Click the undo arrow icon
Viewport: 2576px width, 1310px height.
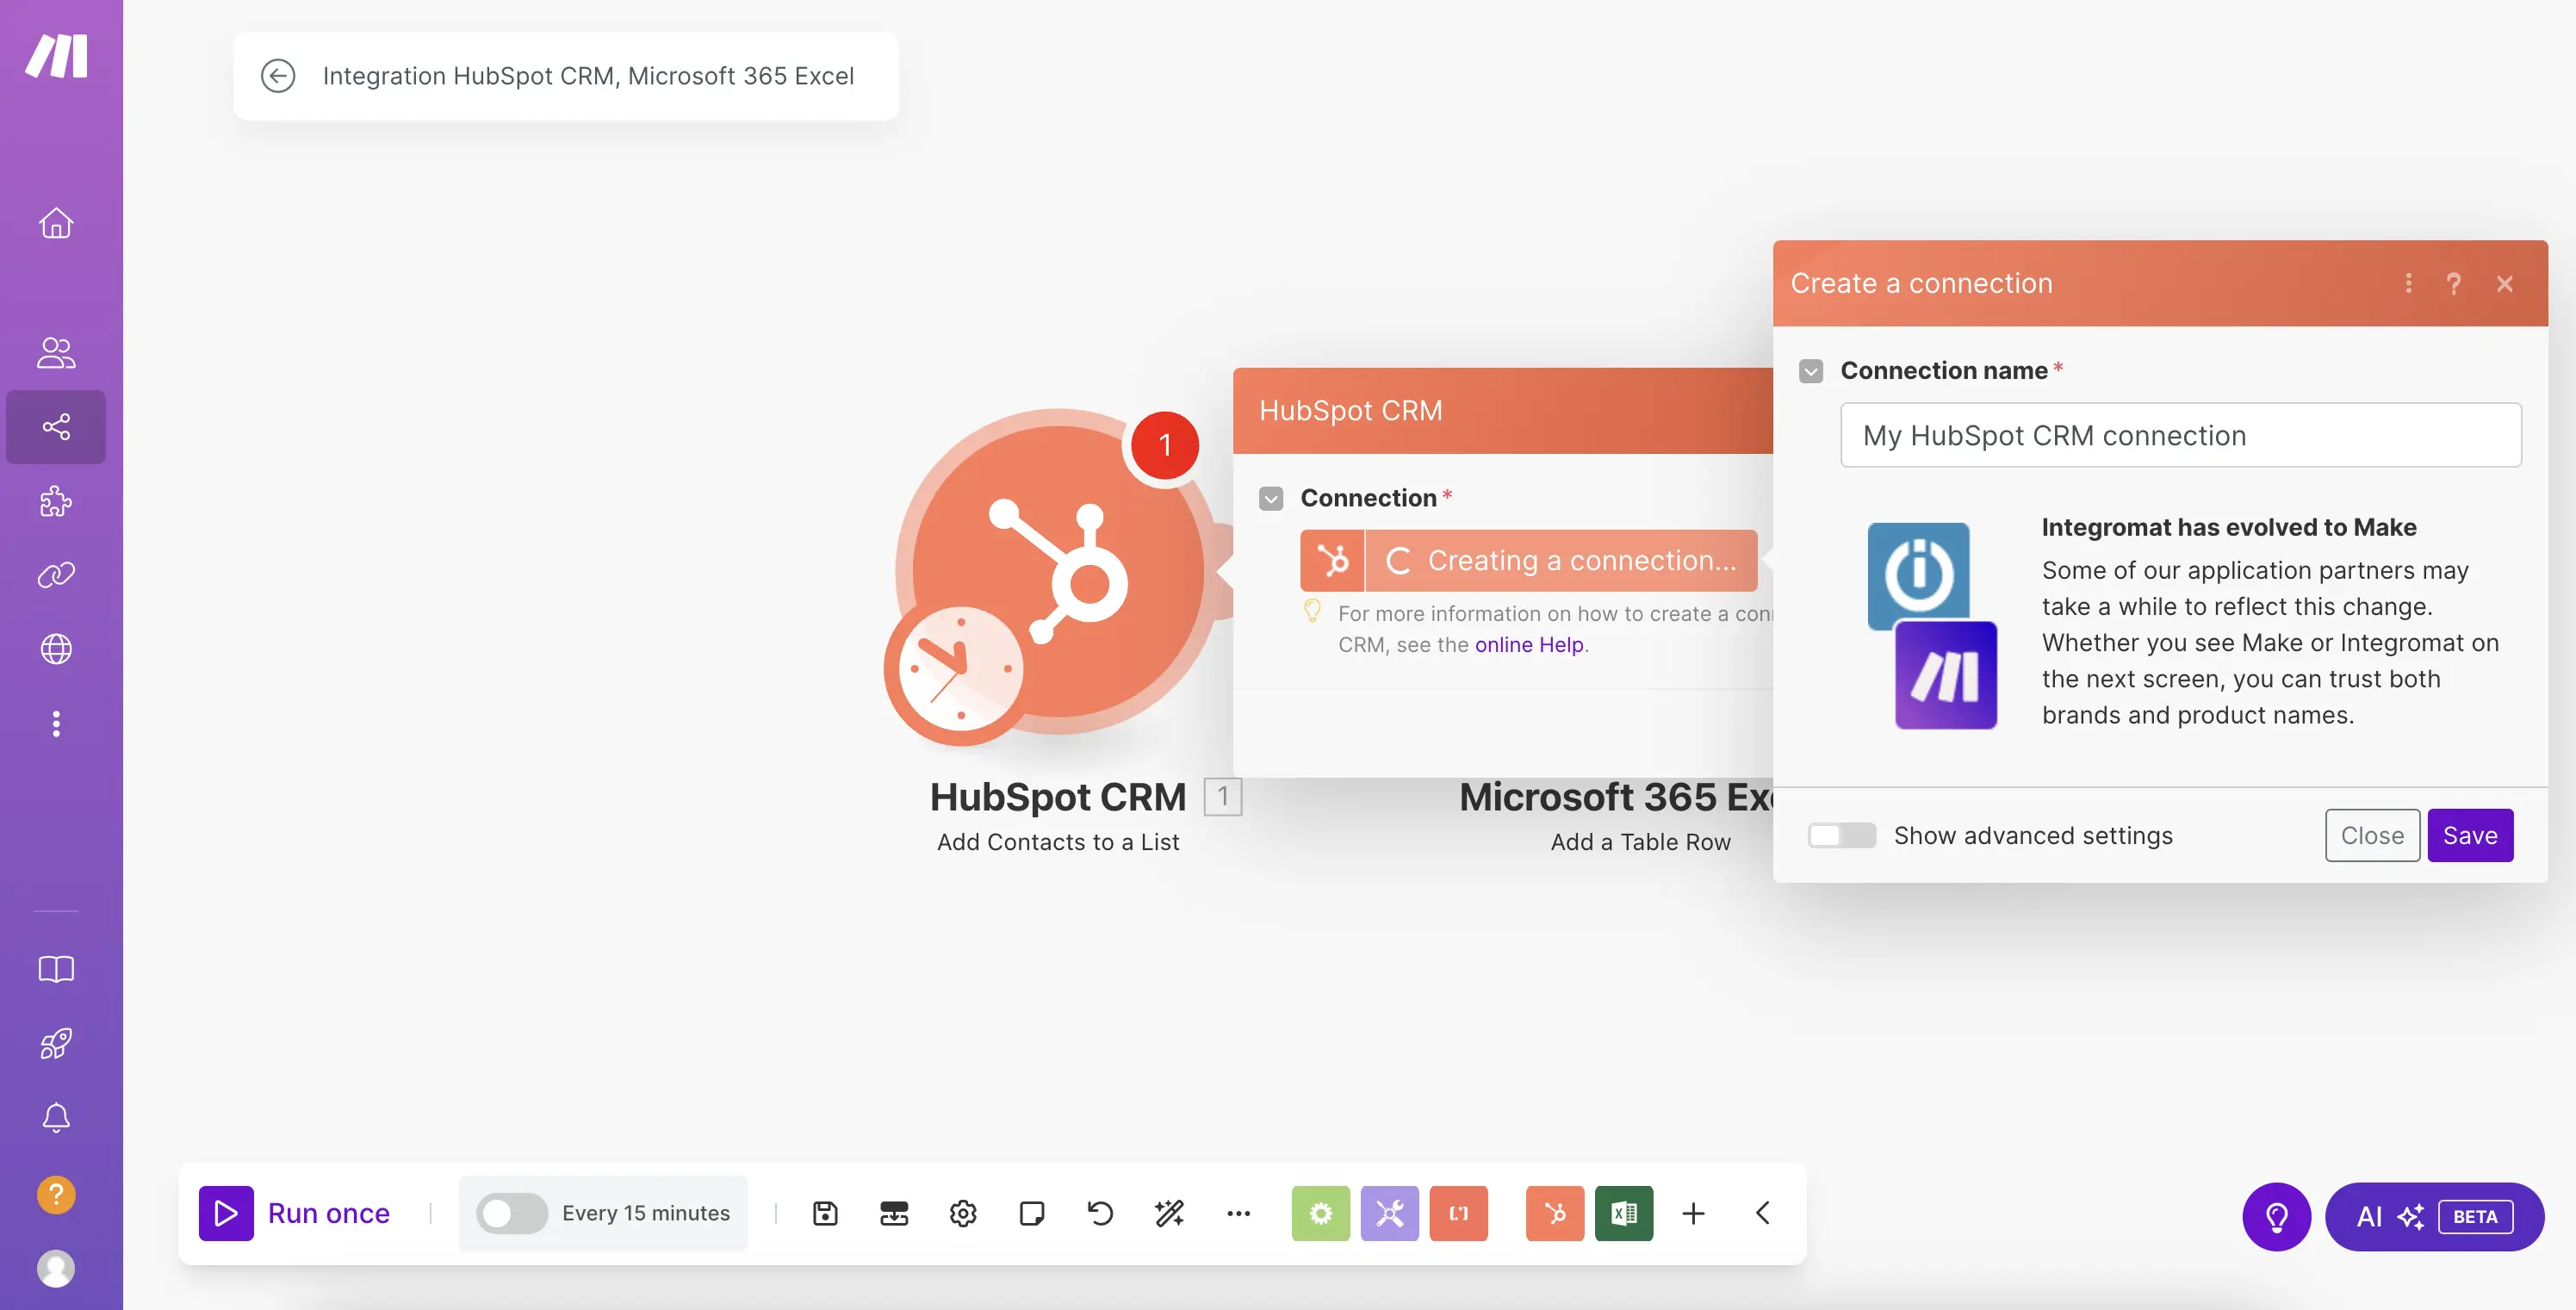point(1100,1213)
